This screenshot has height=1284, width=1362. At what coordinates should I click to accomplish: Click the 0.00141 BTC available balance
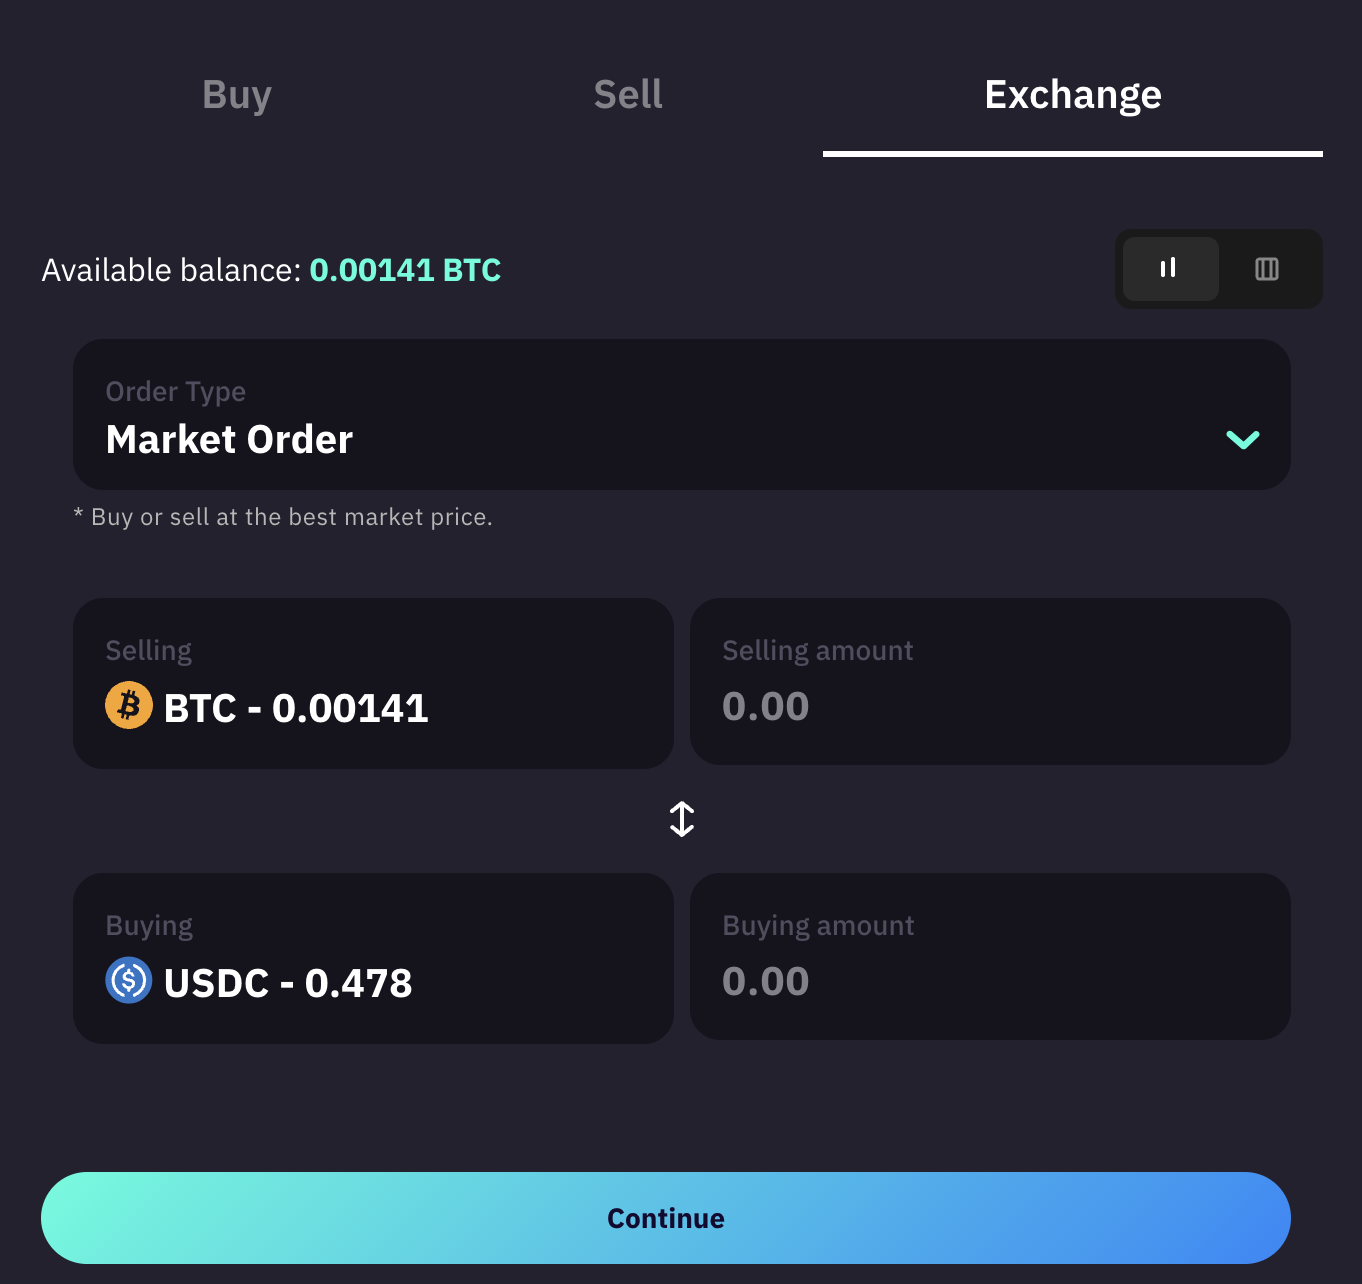pyautogui.click(x=405, y=270)
